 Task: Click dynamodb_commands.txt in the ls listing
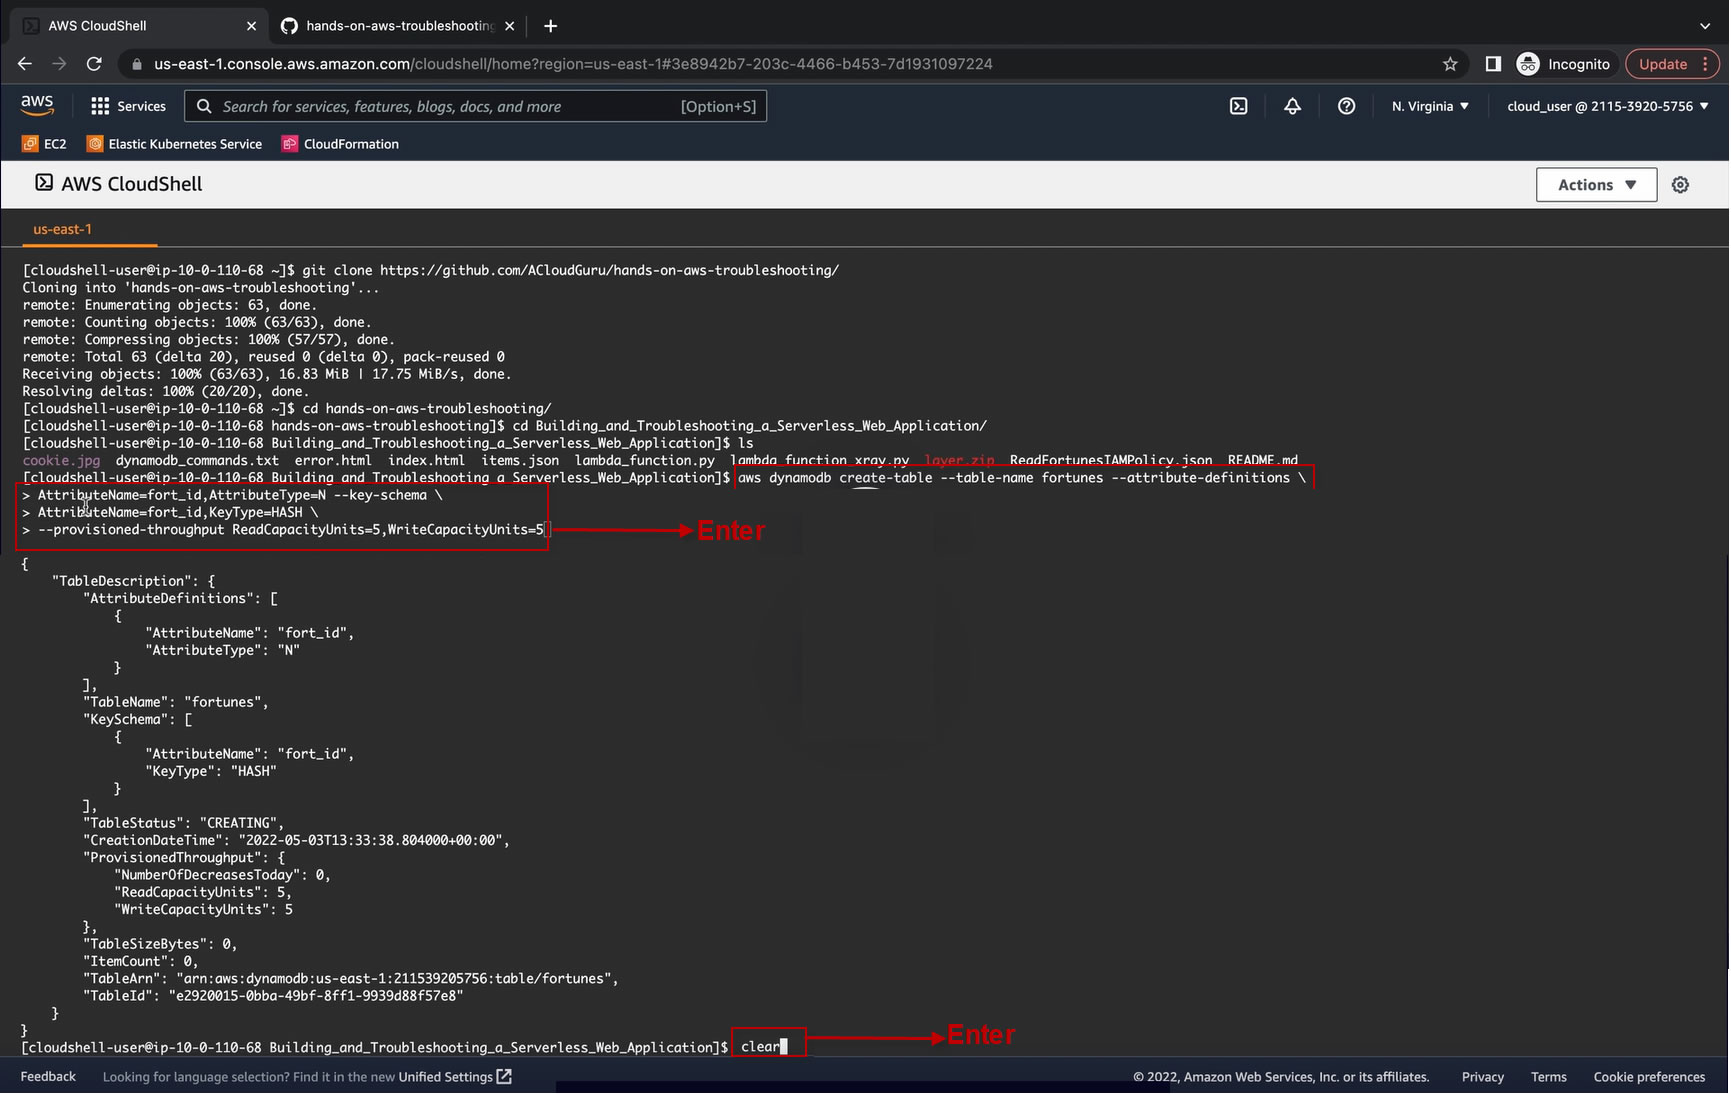pos(197,461)
